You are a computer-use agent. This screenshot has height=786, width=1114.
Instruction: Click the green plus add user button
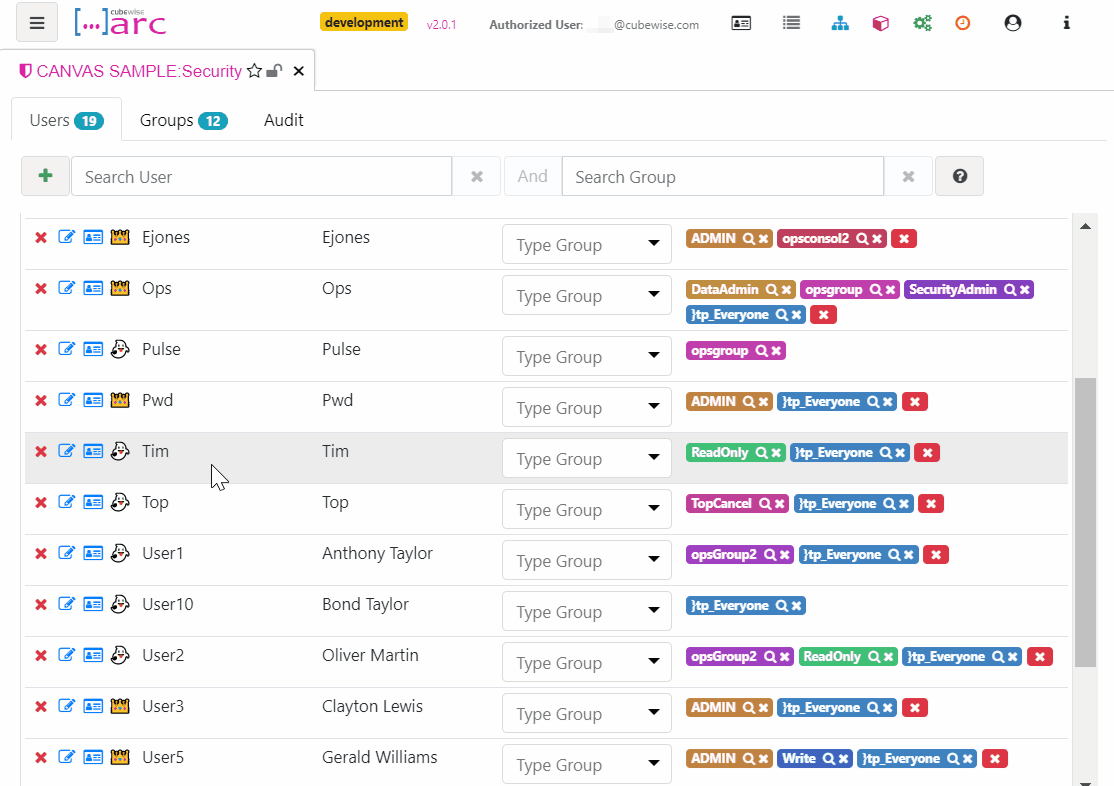coord(45,176)
